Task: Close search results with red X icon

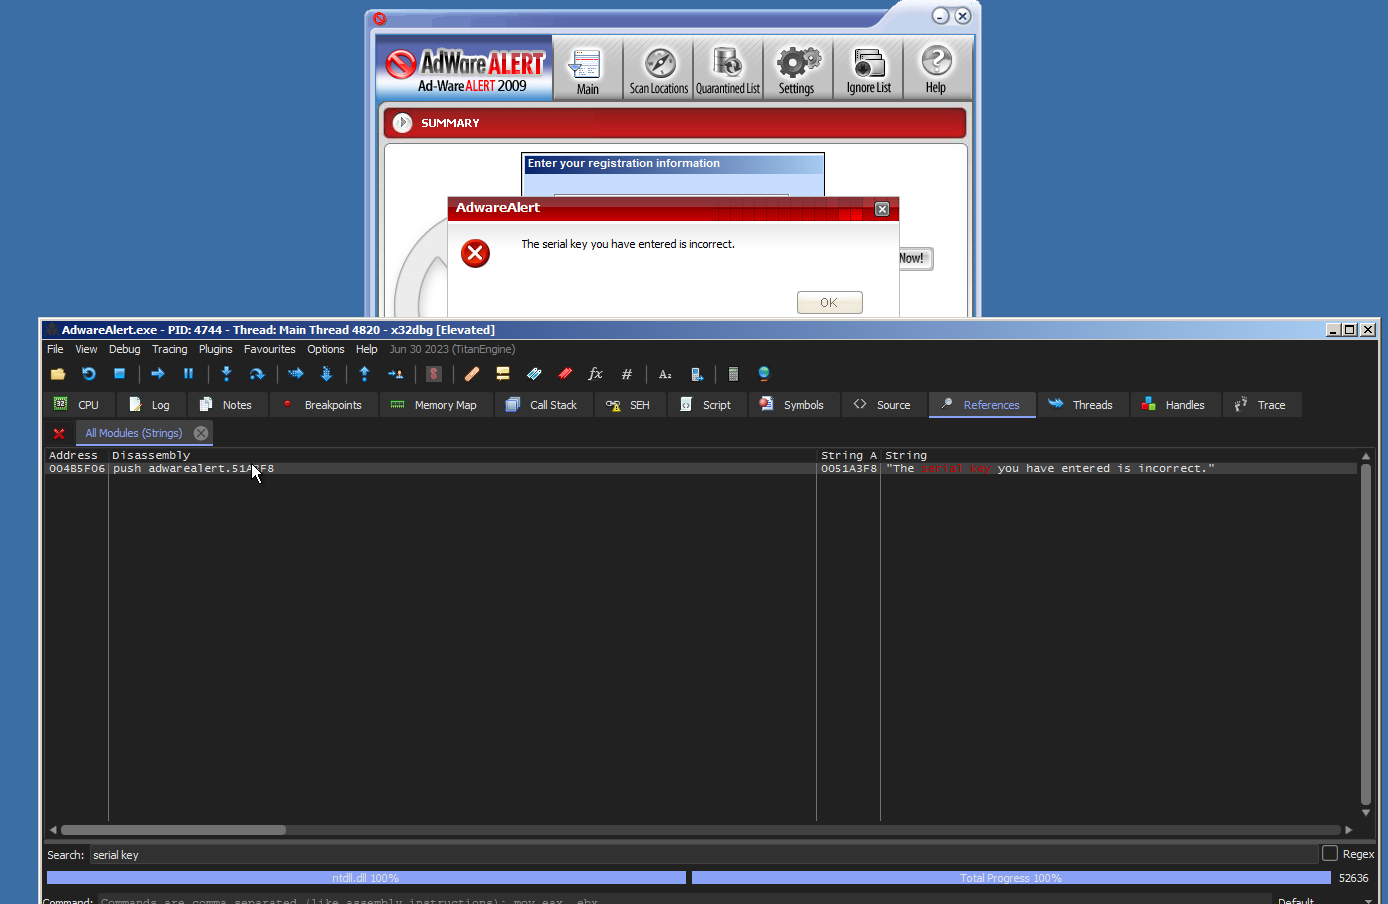Action: pos(59,433)
